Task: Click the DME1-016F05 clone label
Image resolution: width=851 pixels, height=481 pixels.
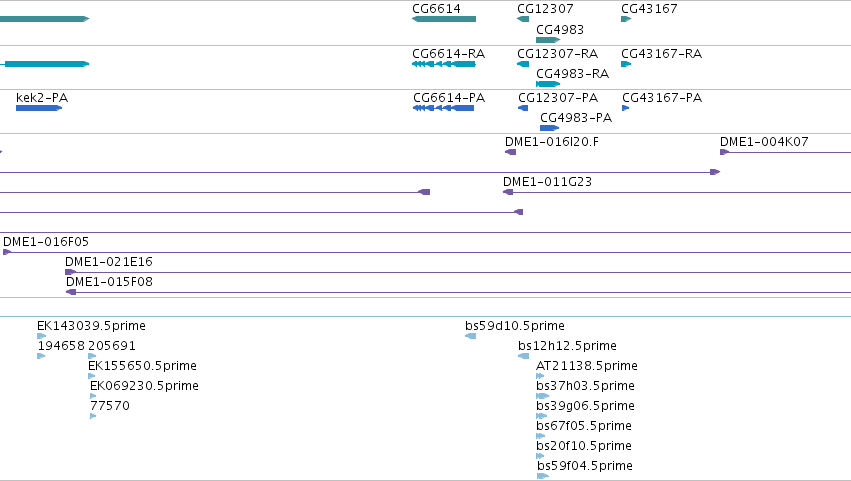Action: coord(46,242)
